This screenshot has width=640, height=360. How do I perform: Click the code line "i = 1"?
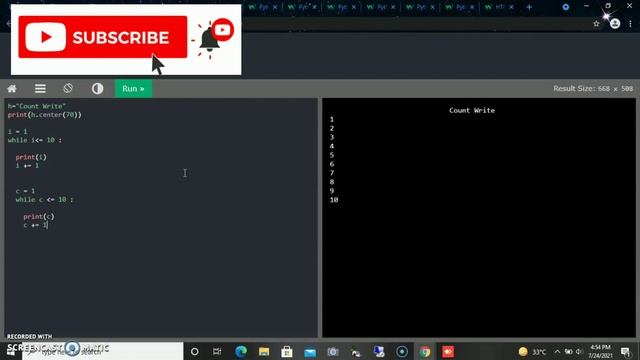[18, 131]
